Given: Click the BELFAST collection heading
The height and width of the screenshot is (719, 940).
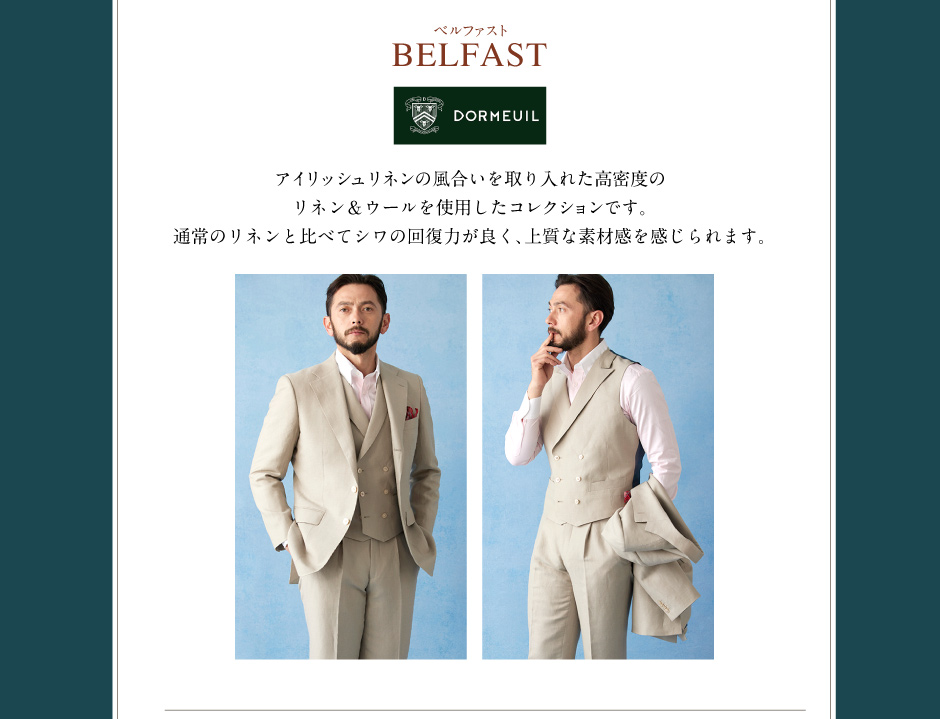Looking at the screenshot, I should (469, 55).
